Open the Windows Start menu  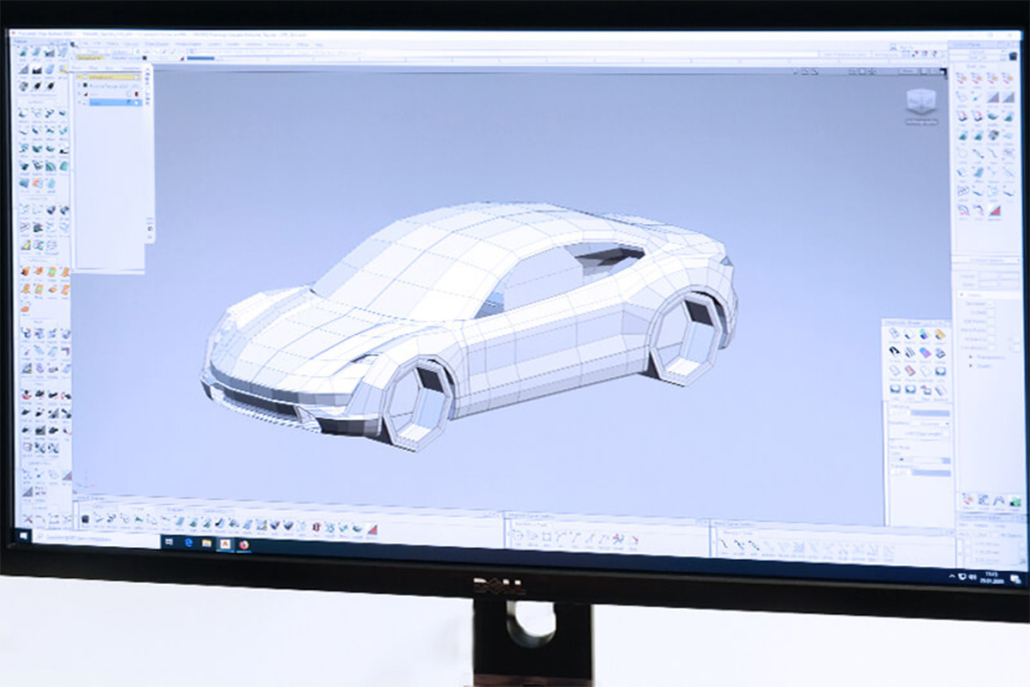tap(24, 535)
